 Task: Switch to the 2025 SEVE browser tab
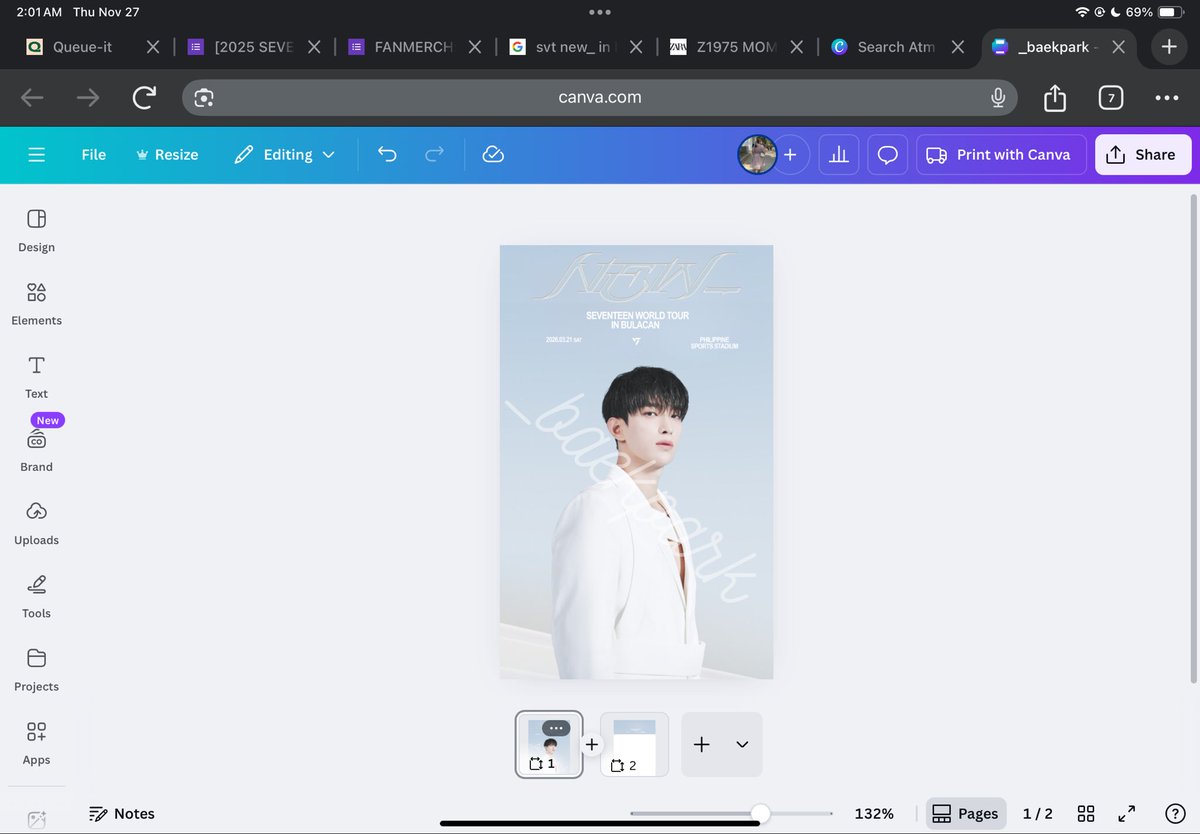[252, 46]
